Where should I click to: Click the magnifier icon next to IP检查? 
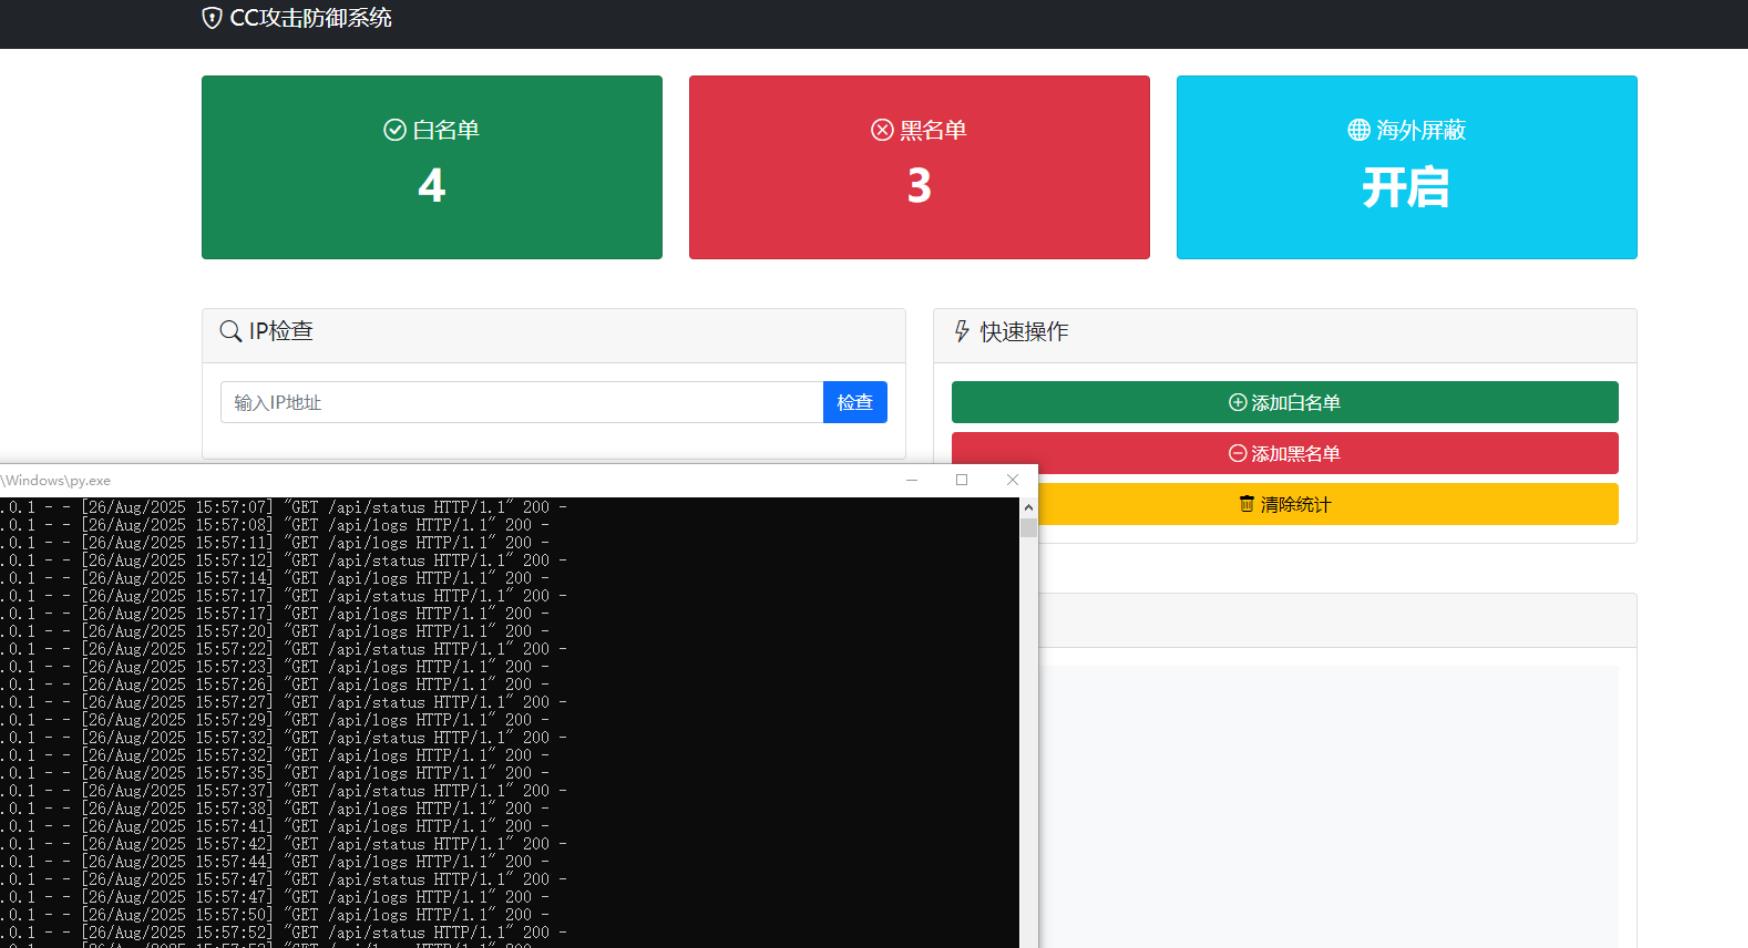pyautogui.click(x=231, y=331)
